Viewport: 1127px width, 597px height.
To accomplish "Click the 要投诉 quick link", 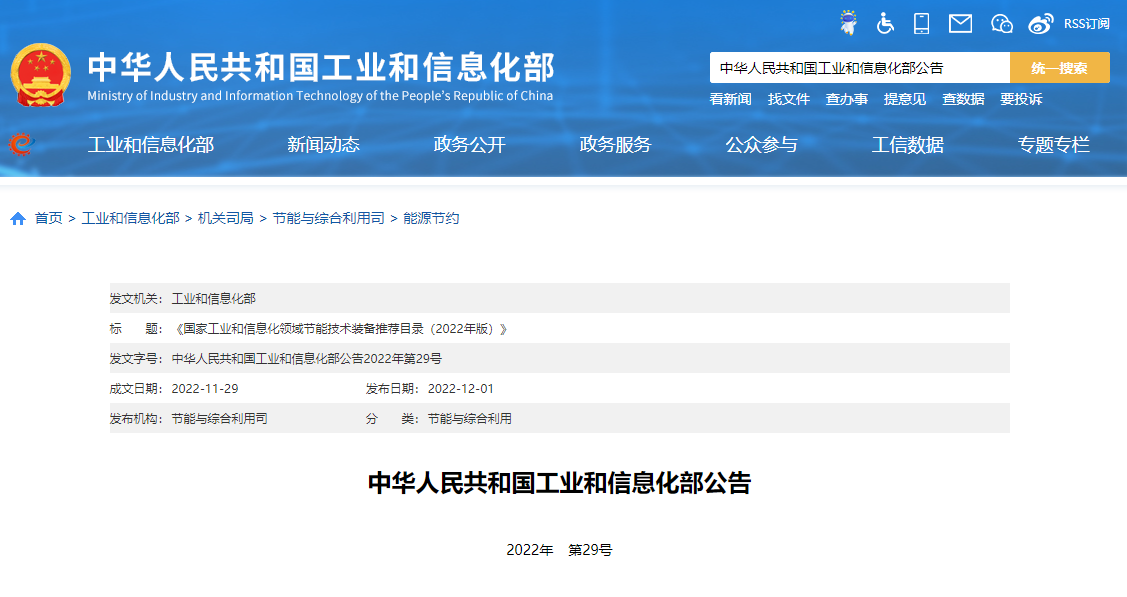I will click(1020, 99).
